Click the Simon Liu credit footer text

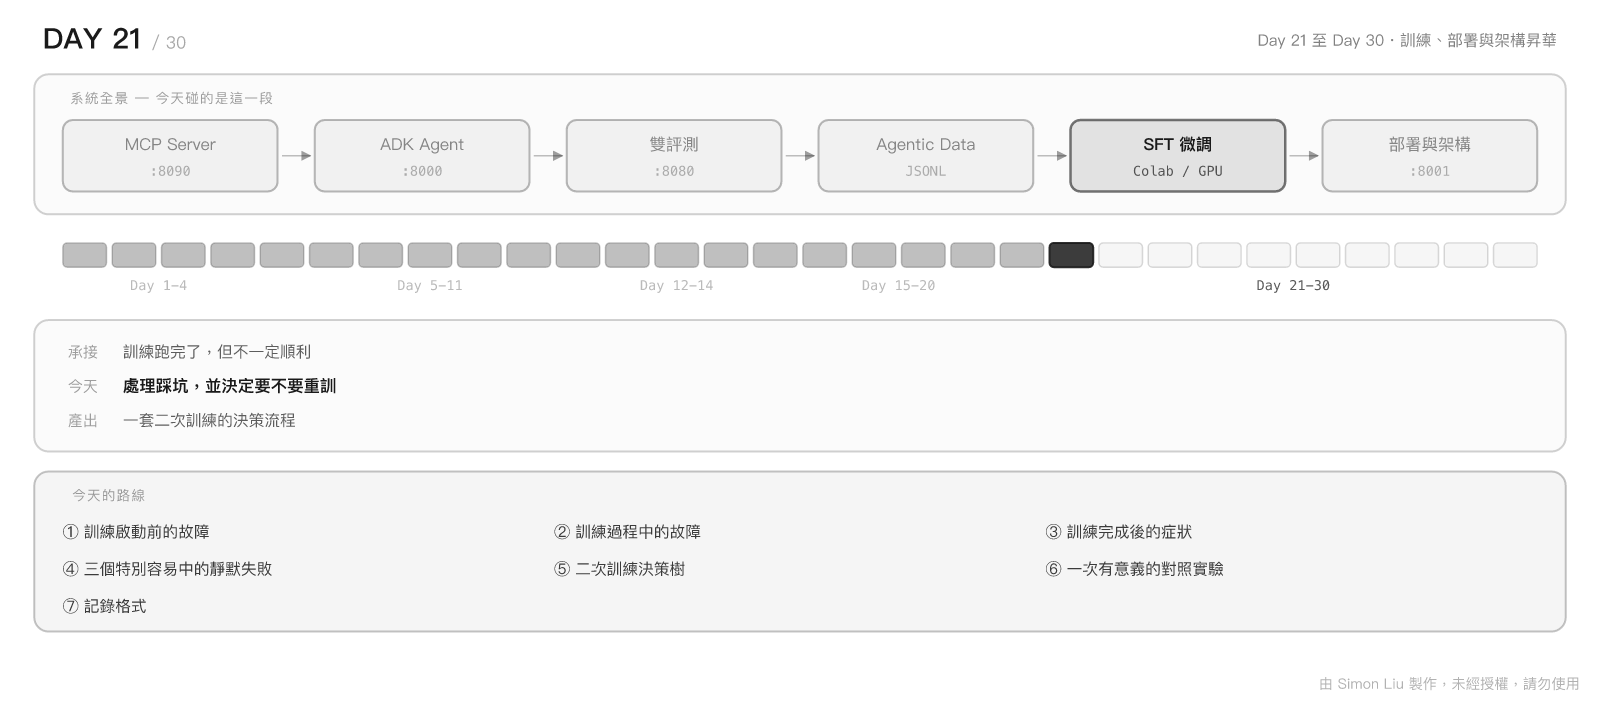coord(1449,684)
